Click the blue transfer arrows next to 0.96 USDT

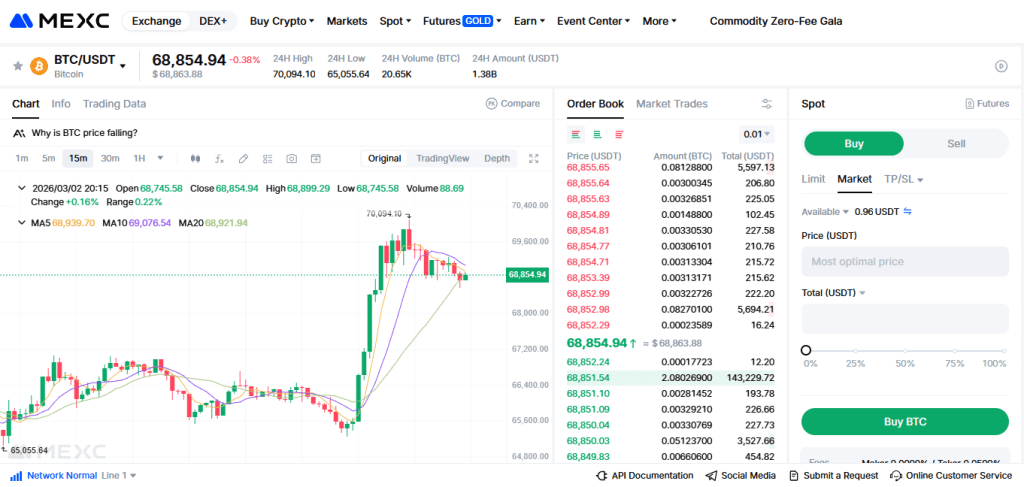tap(907, 212)
